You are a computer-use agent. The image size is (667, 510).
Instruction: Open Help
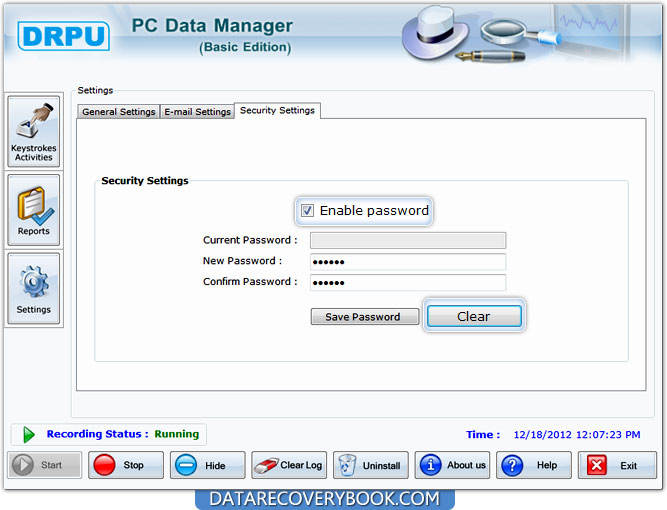pyautogui.click(x=534, y=465)
